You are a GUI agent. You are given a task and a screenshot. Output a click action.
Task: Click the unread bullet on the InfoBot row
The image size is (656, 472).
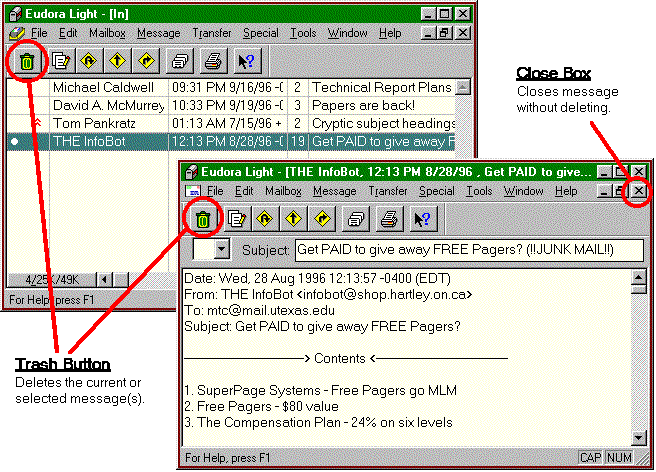(x=15, y=141)
